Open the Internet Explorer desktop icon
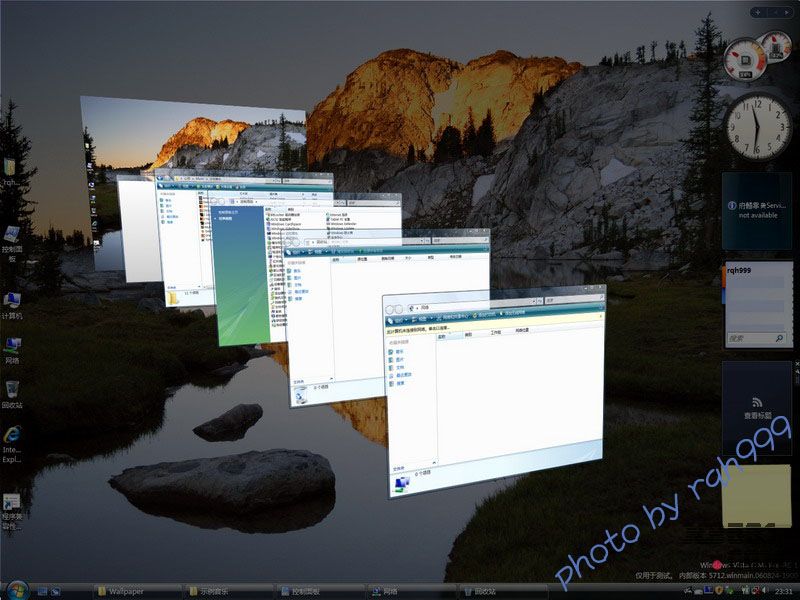Viewport: 800px width, 600px height. click(12, 437)
